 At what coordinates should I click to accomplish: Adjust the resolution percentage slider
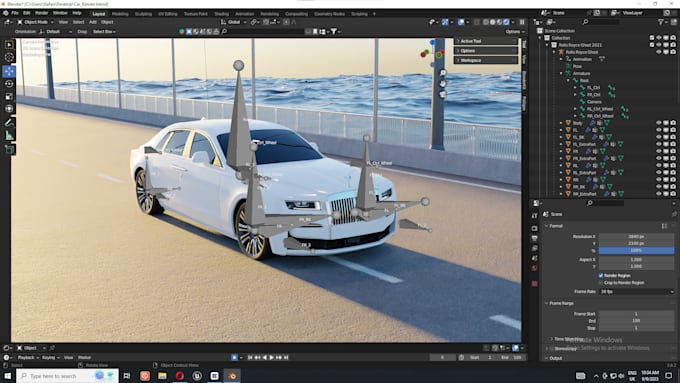click(x=636, y=251)
